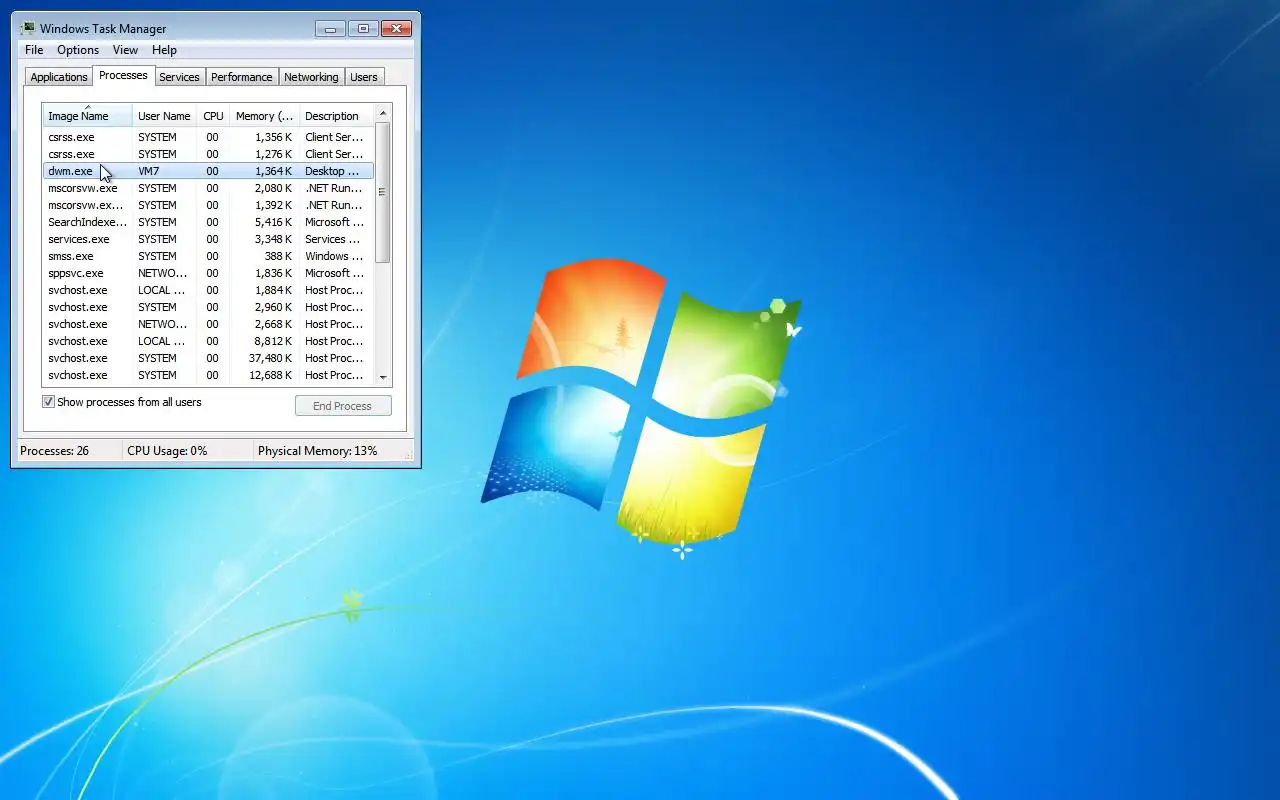Viewport: 1280px width, 800px height.
Task: Select the SearchIndexer process row
Action: pos(208,222)
